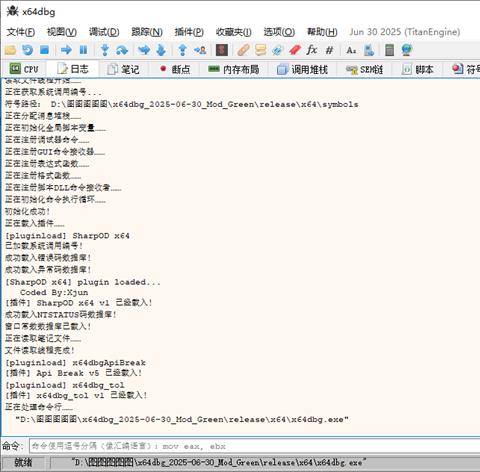480x472 pixels.
Task: Click the stop debugging square icon
Action: click(44, 50)
